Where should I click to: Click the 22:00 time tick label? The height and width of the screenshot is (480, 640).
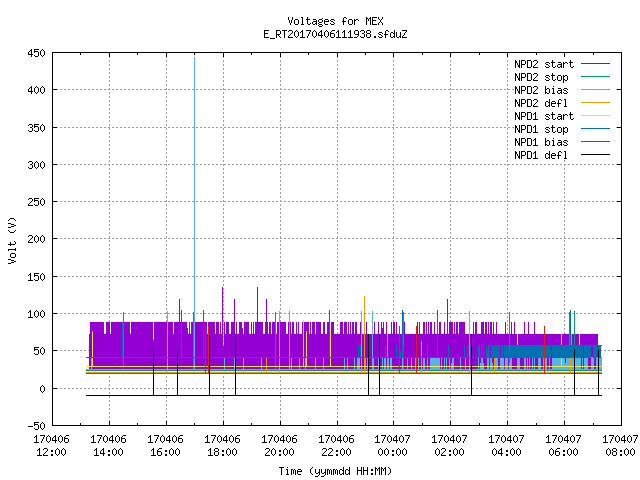[336, 452]
